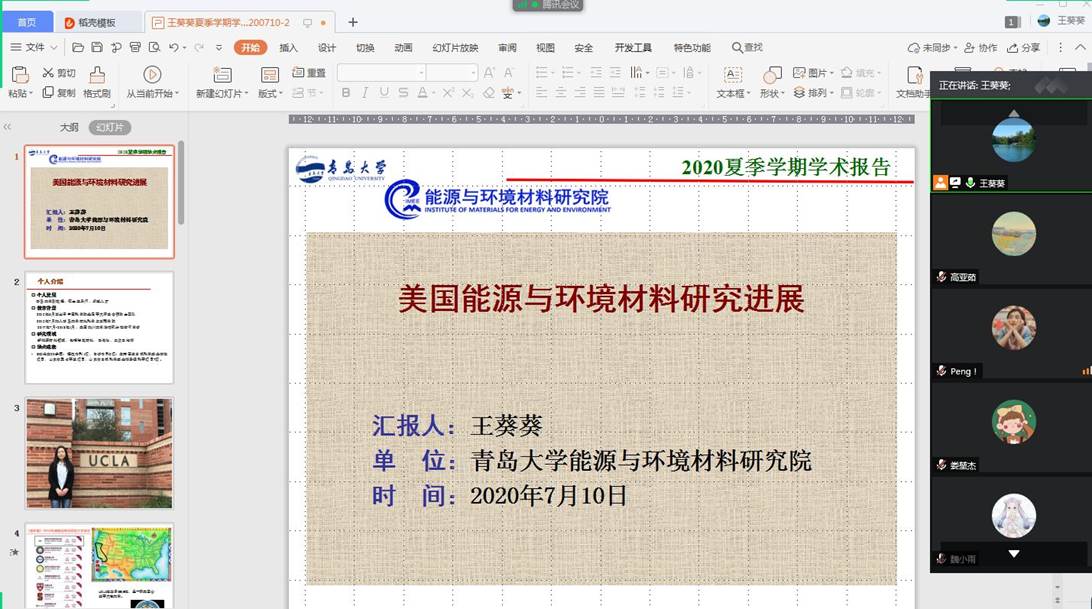This screenshot has height=609, width=1092.
Task: Click the Undo arrow icon
Action: click(174, 47)
